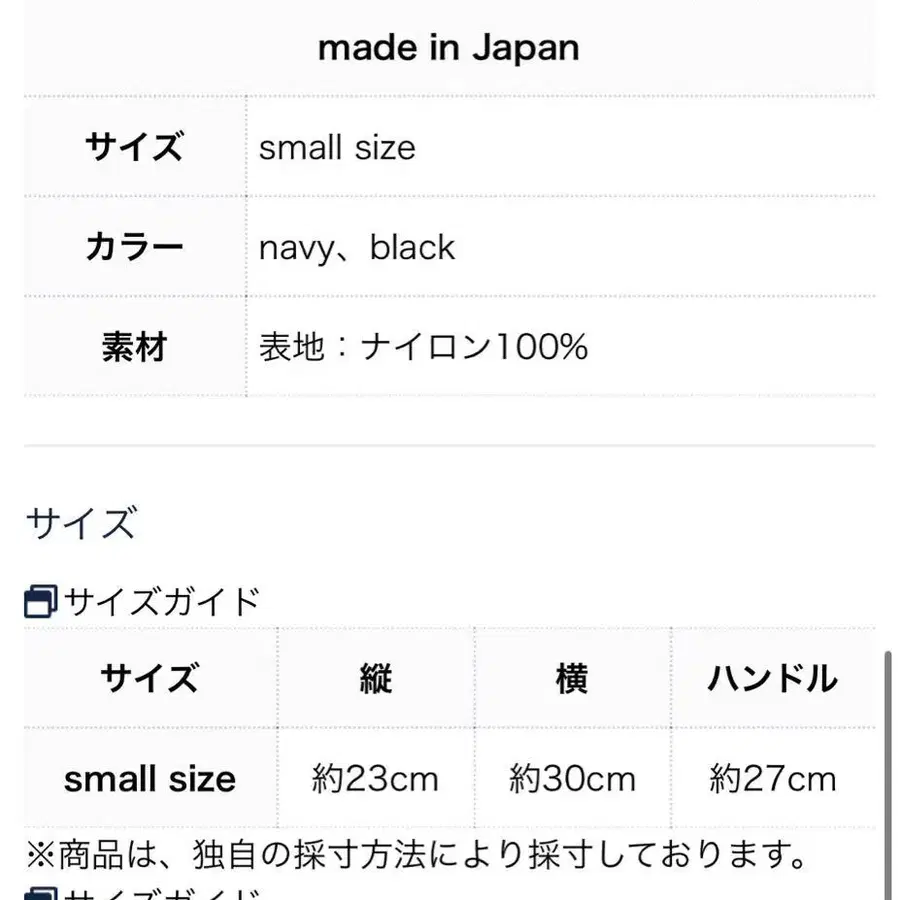Click the 素材 row header cell

[135, 347]
